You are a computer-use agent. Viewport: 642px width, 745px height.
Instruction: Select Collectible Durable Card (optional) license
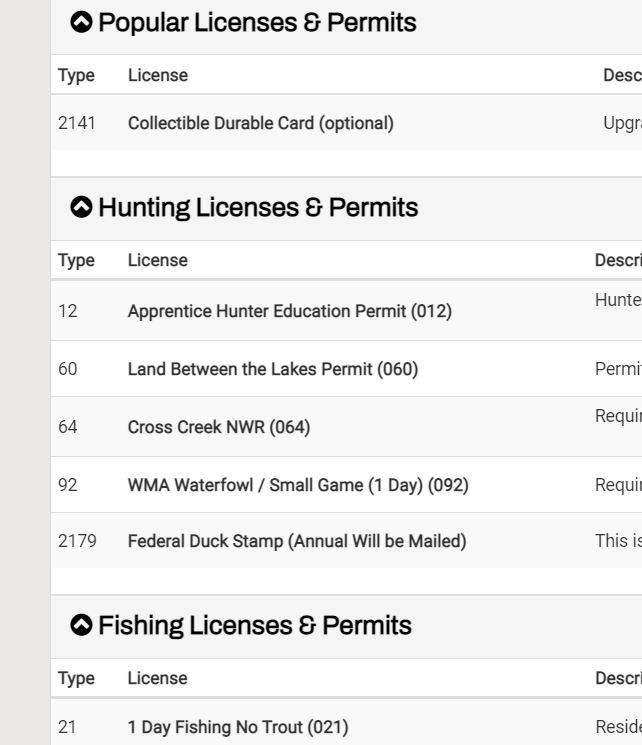(260, 123)
